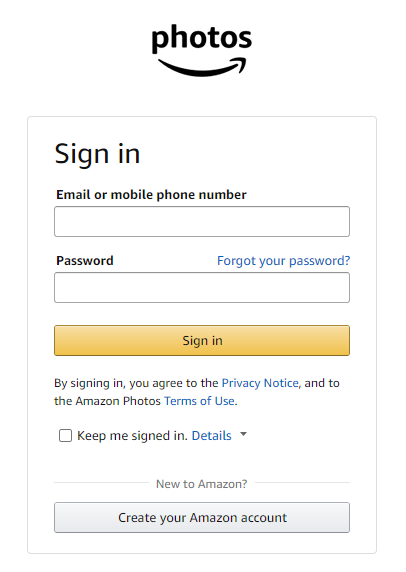This screenshot has width=406, height=572.
Task: Open the Details link
Action: [212, 436]
